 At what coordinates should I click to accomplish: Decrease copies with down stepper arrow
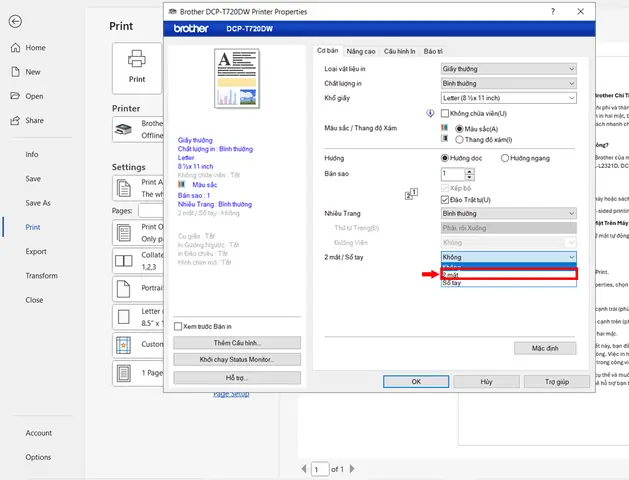click(469, 177)
